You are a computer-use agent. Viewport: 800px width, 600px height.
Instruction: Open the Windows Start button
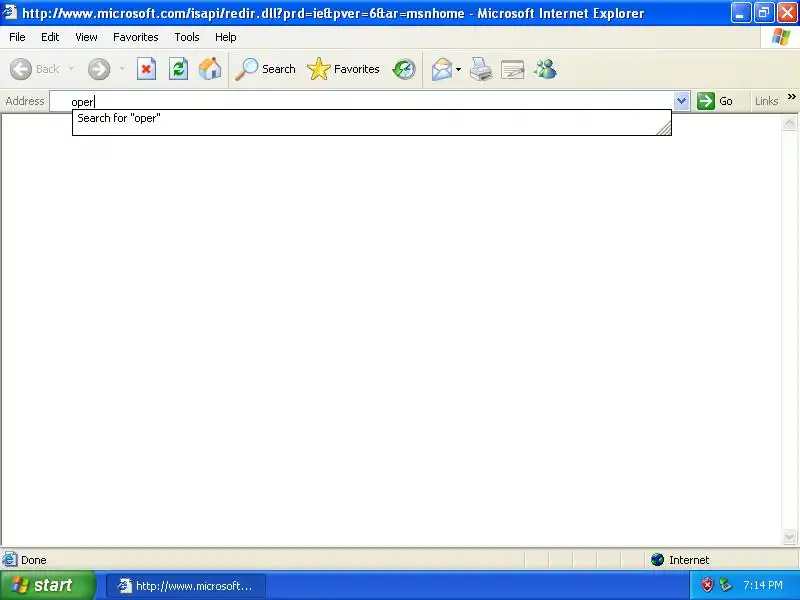(x=47, y=585)
